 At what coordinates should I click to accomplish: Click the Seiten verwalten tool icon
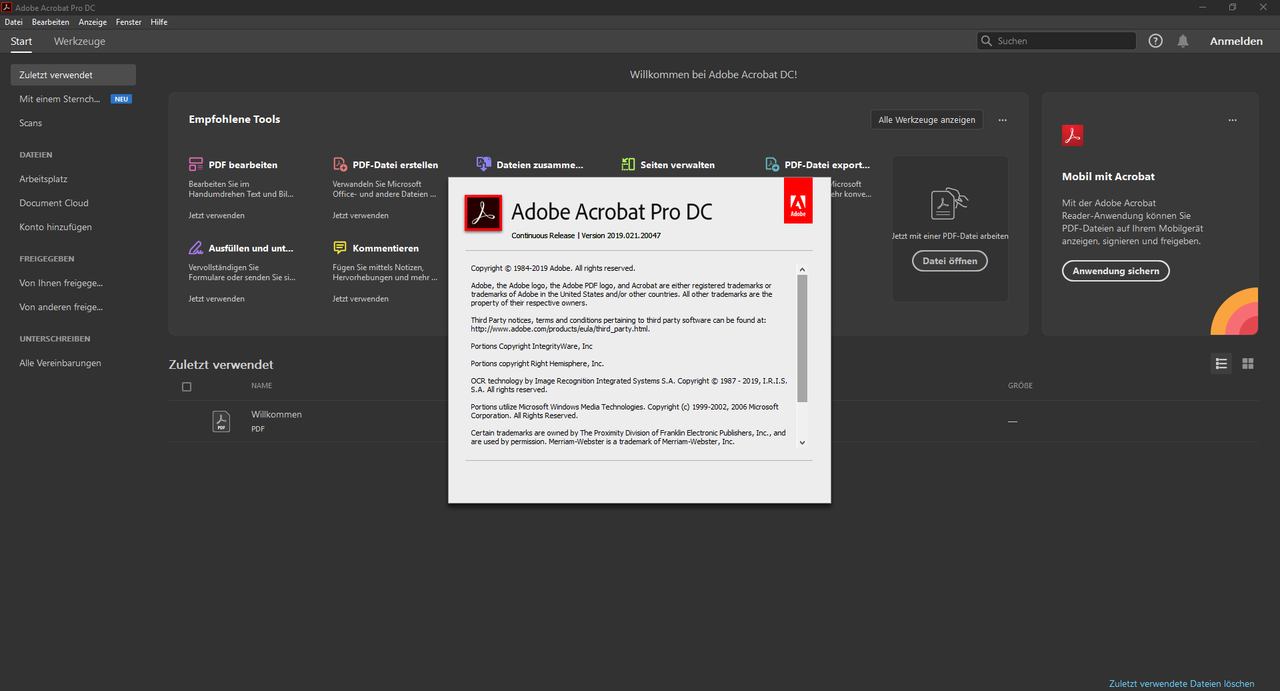(628, 164)
